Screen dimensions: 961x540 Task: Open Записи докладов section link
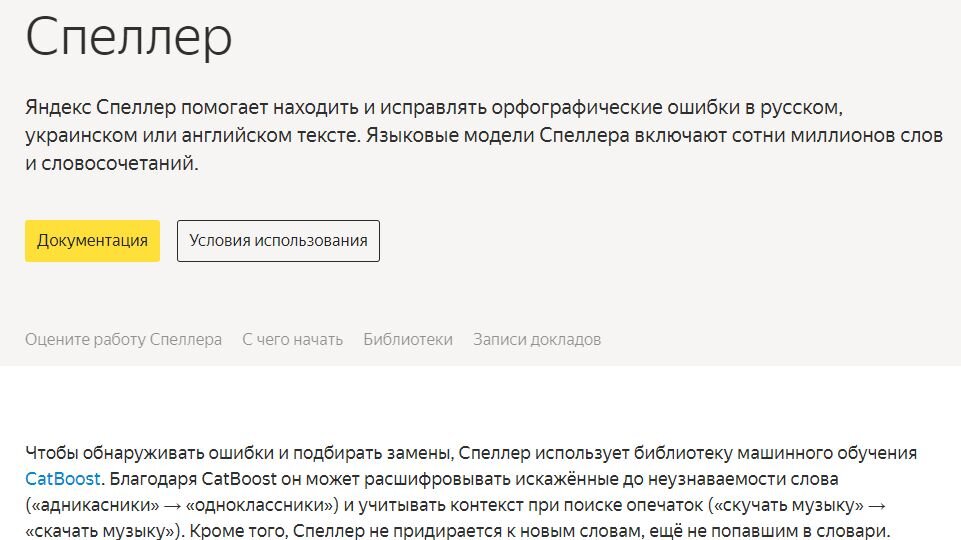click(537, 340)
